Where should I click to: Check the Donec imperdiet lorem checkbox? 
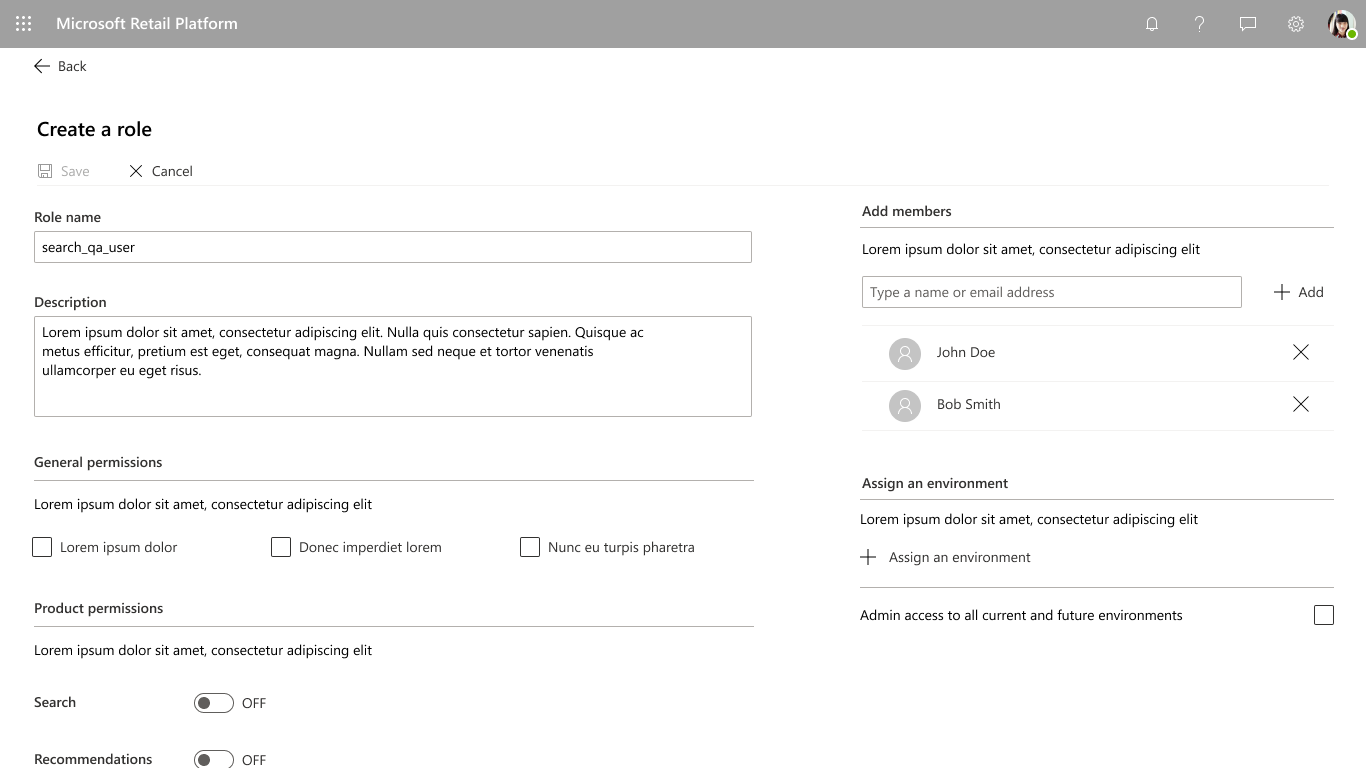(281, 547)
